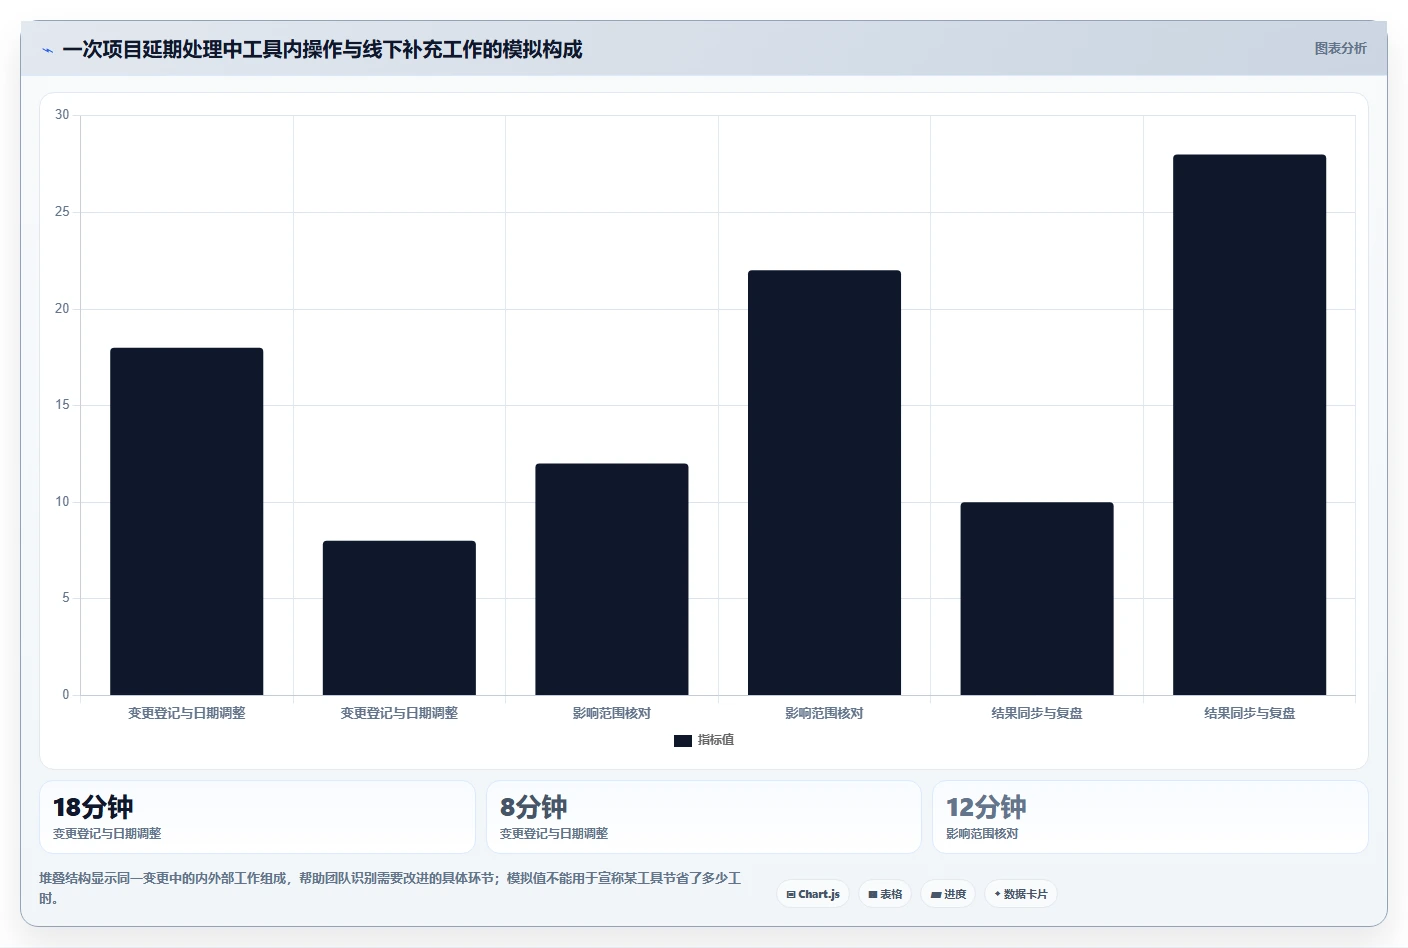Image resolution: width=1408 pixels, height=948 pixels.
Task: Select the 数据卡片 chip
Action: pyautogui.click(x=1021, y=894)
